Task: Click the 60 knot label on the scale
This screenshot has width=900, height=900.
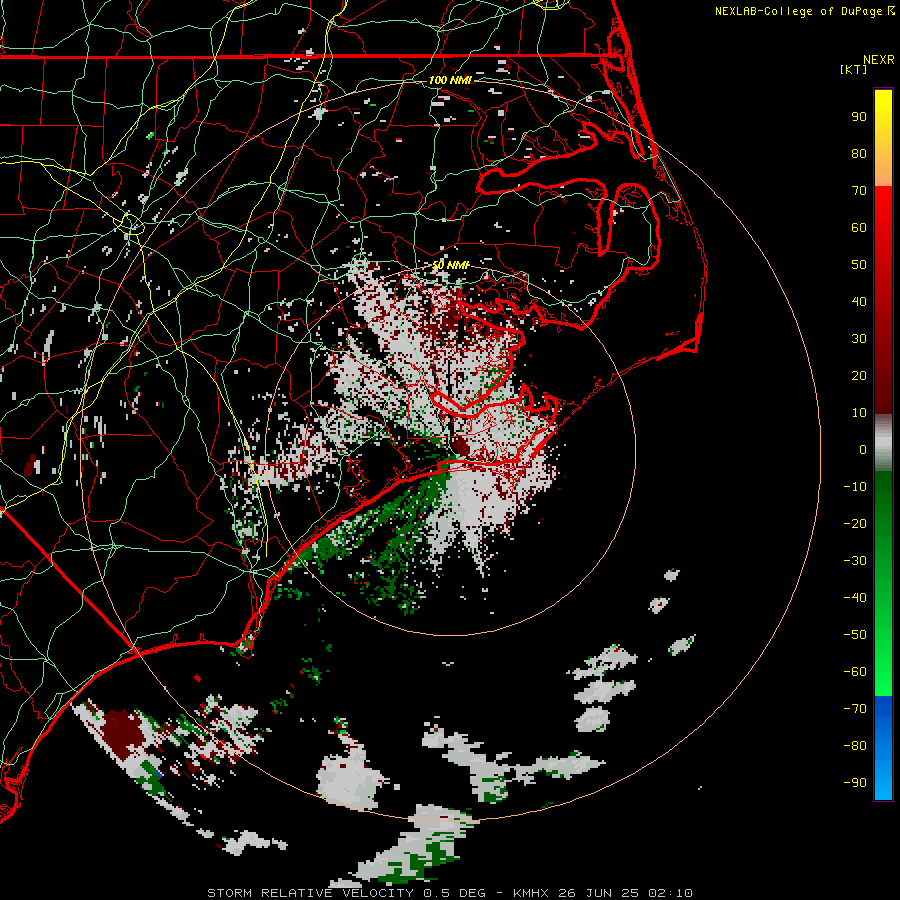Action: coord(859,228)
